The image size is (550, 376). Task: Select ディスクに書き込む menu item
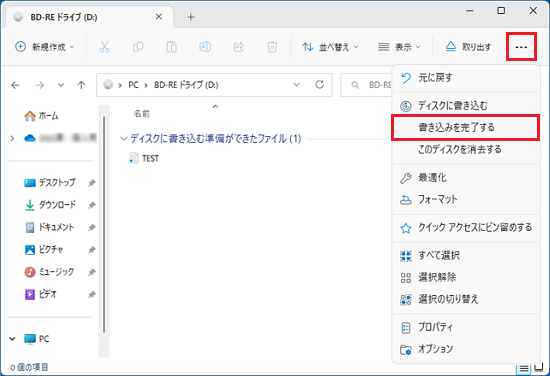pos(465,105)
